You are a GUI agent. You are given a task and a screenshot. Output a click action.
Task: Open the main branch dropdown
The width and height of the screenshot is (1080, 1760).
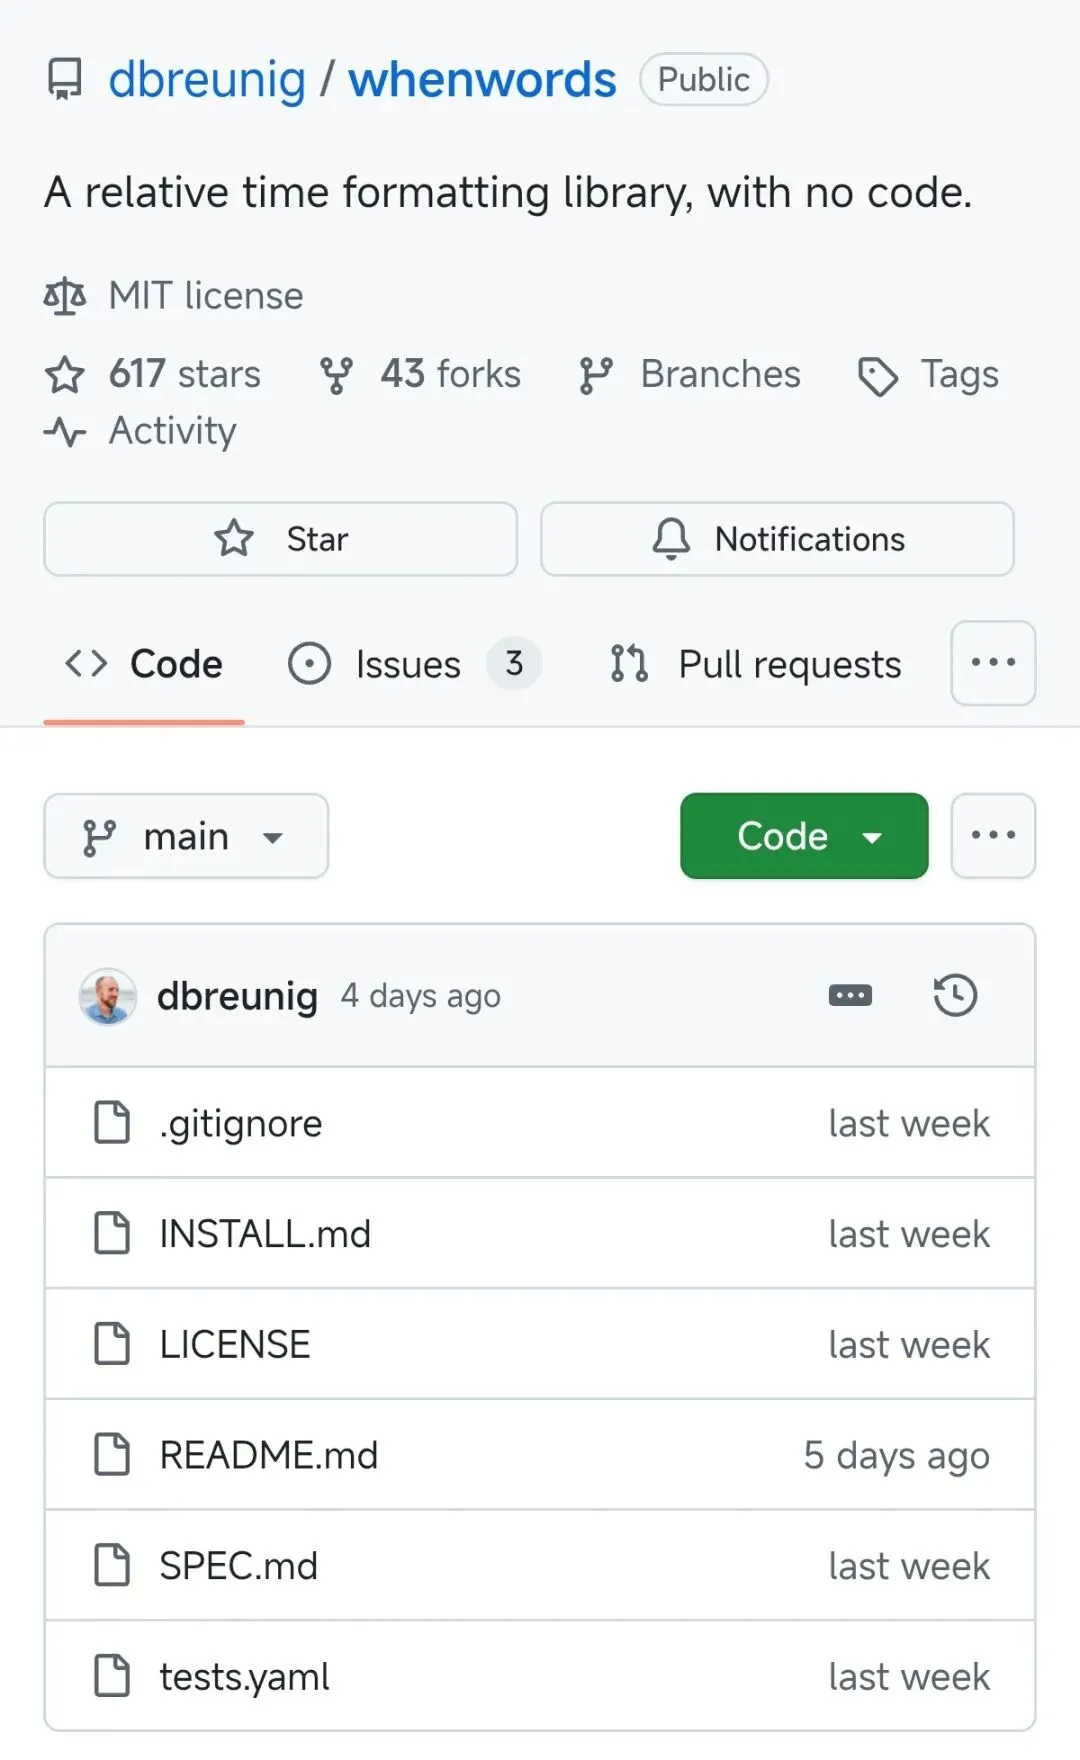coord(186,836)
